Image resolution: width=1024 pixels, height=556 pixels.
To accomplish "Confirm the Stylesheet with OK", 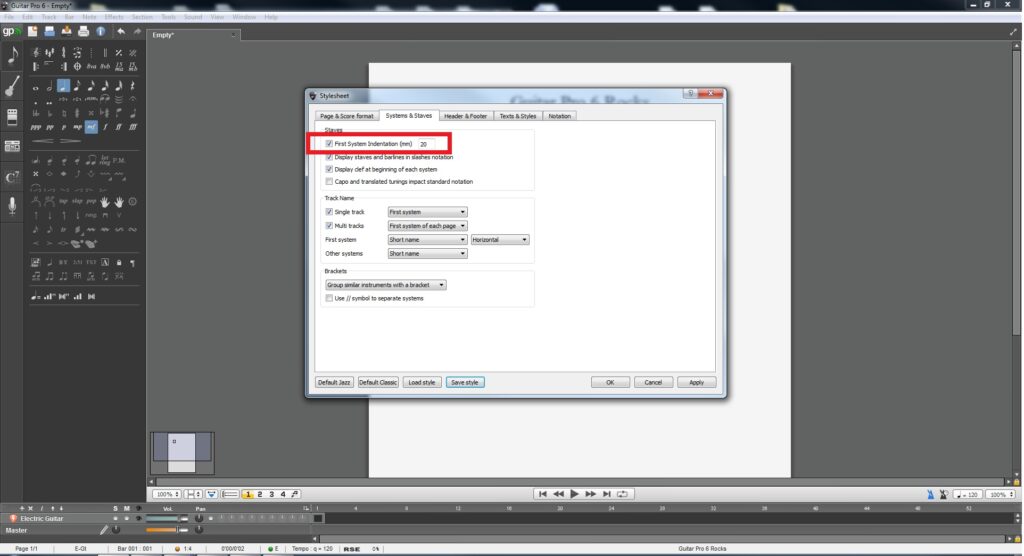I will point(610,382).
